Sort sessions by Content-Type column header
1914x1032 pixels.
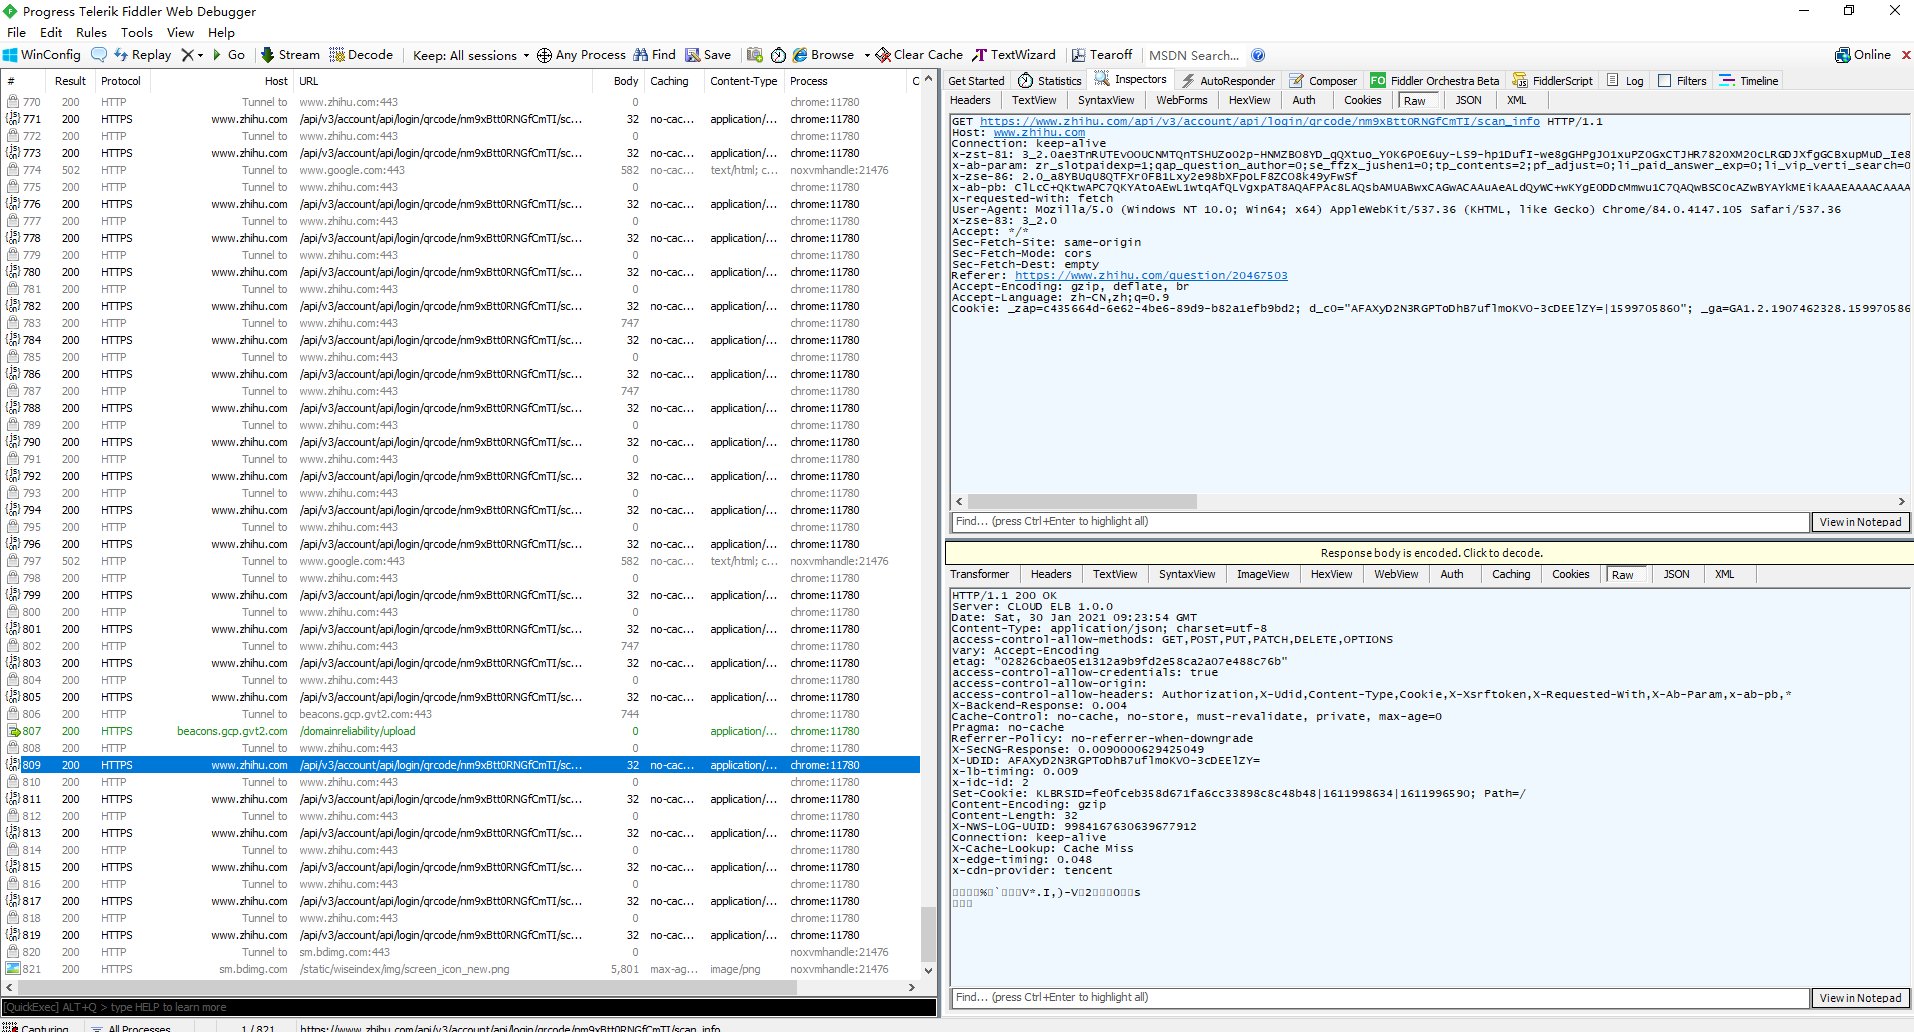pos(743,81)
